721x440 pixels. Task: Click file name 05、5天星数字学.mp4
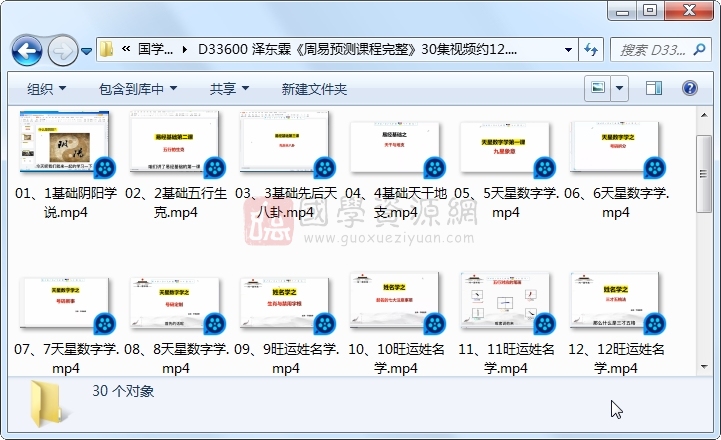click(506, 203)
